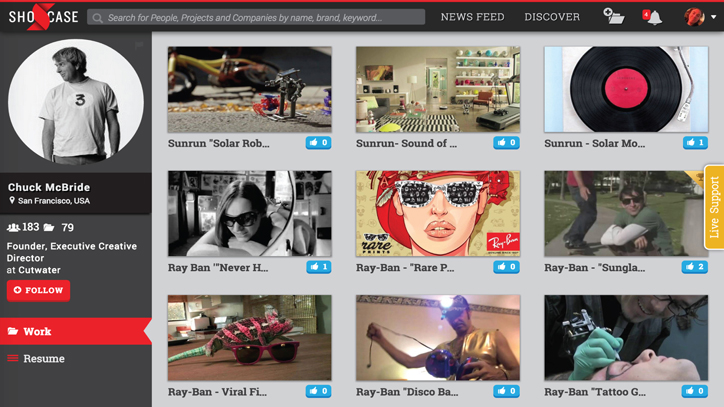The width and height of the screenshot is (724, 407).
Task: Click the Chuck McBride name
Action: click(49, 187)
